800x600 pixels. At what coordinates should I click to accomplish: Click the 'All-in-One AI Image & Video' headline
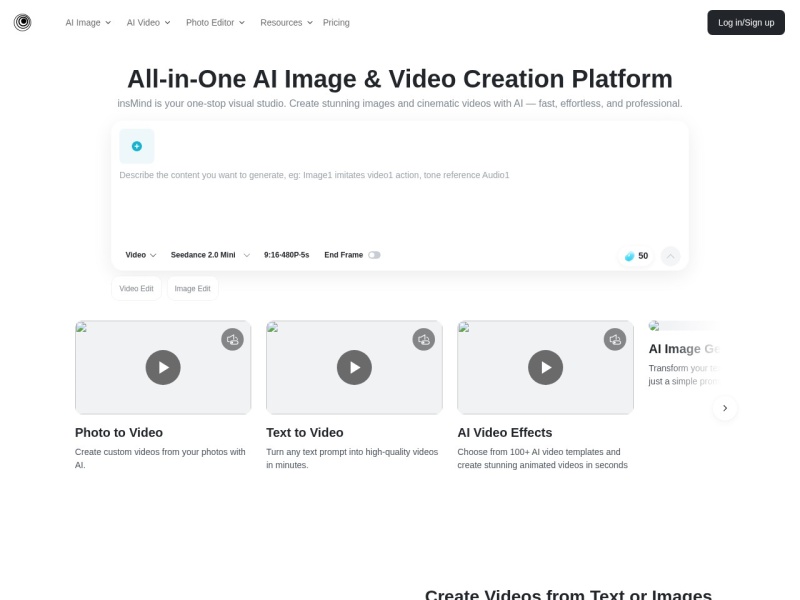400,79
